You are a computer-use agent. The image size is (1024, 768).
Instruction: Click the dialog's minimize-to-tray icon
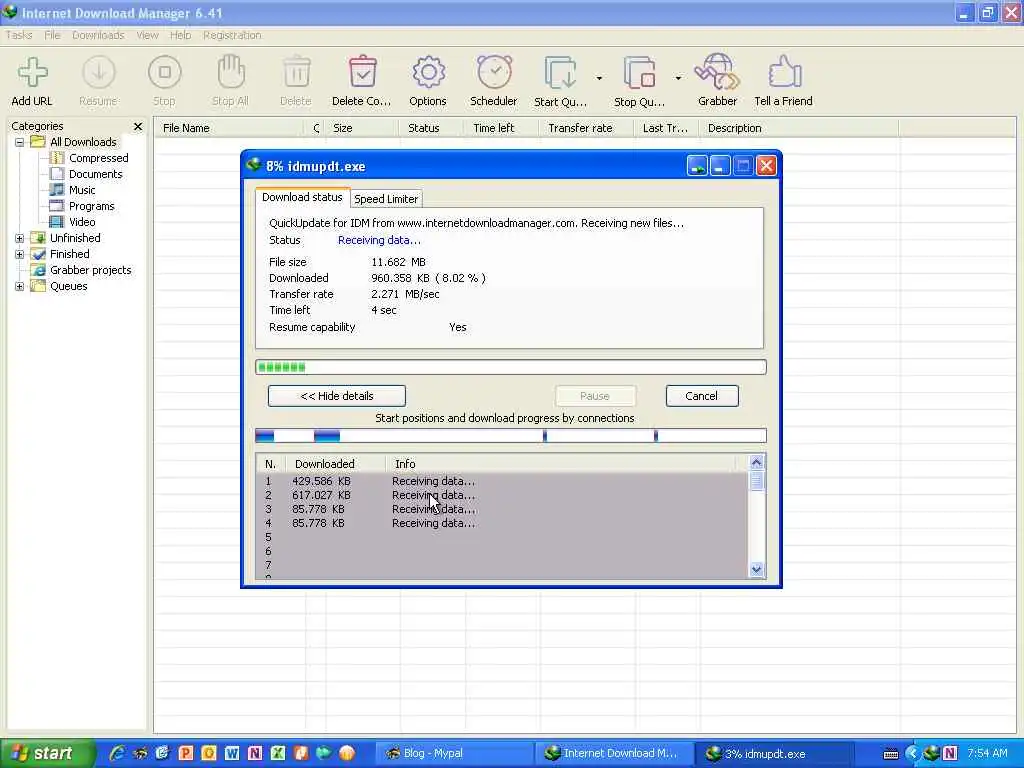697,167
